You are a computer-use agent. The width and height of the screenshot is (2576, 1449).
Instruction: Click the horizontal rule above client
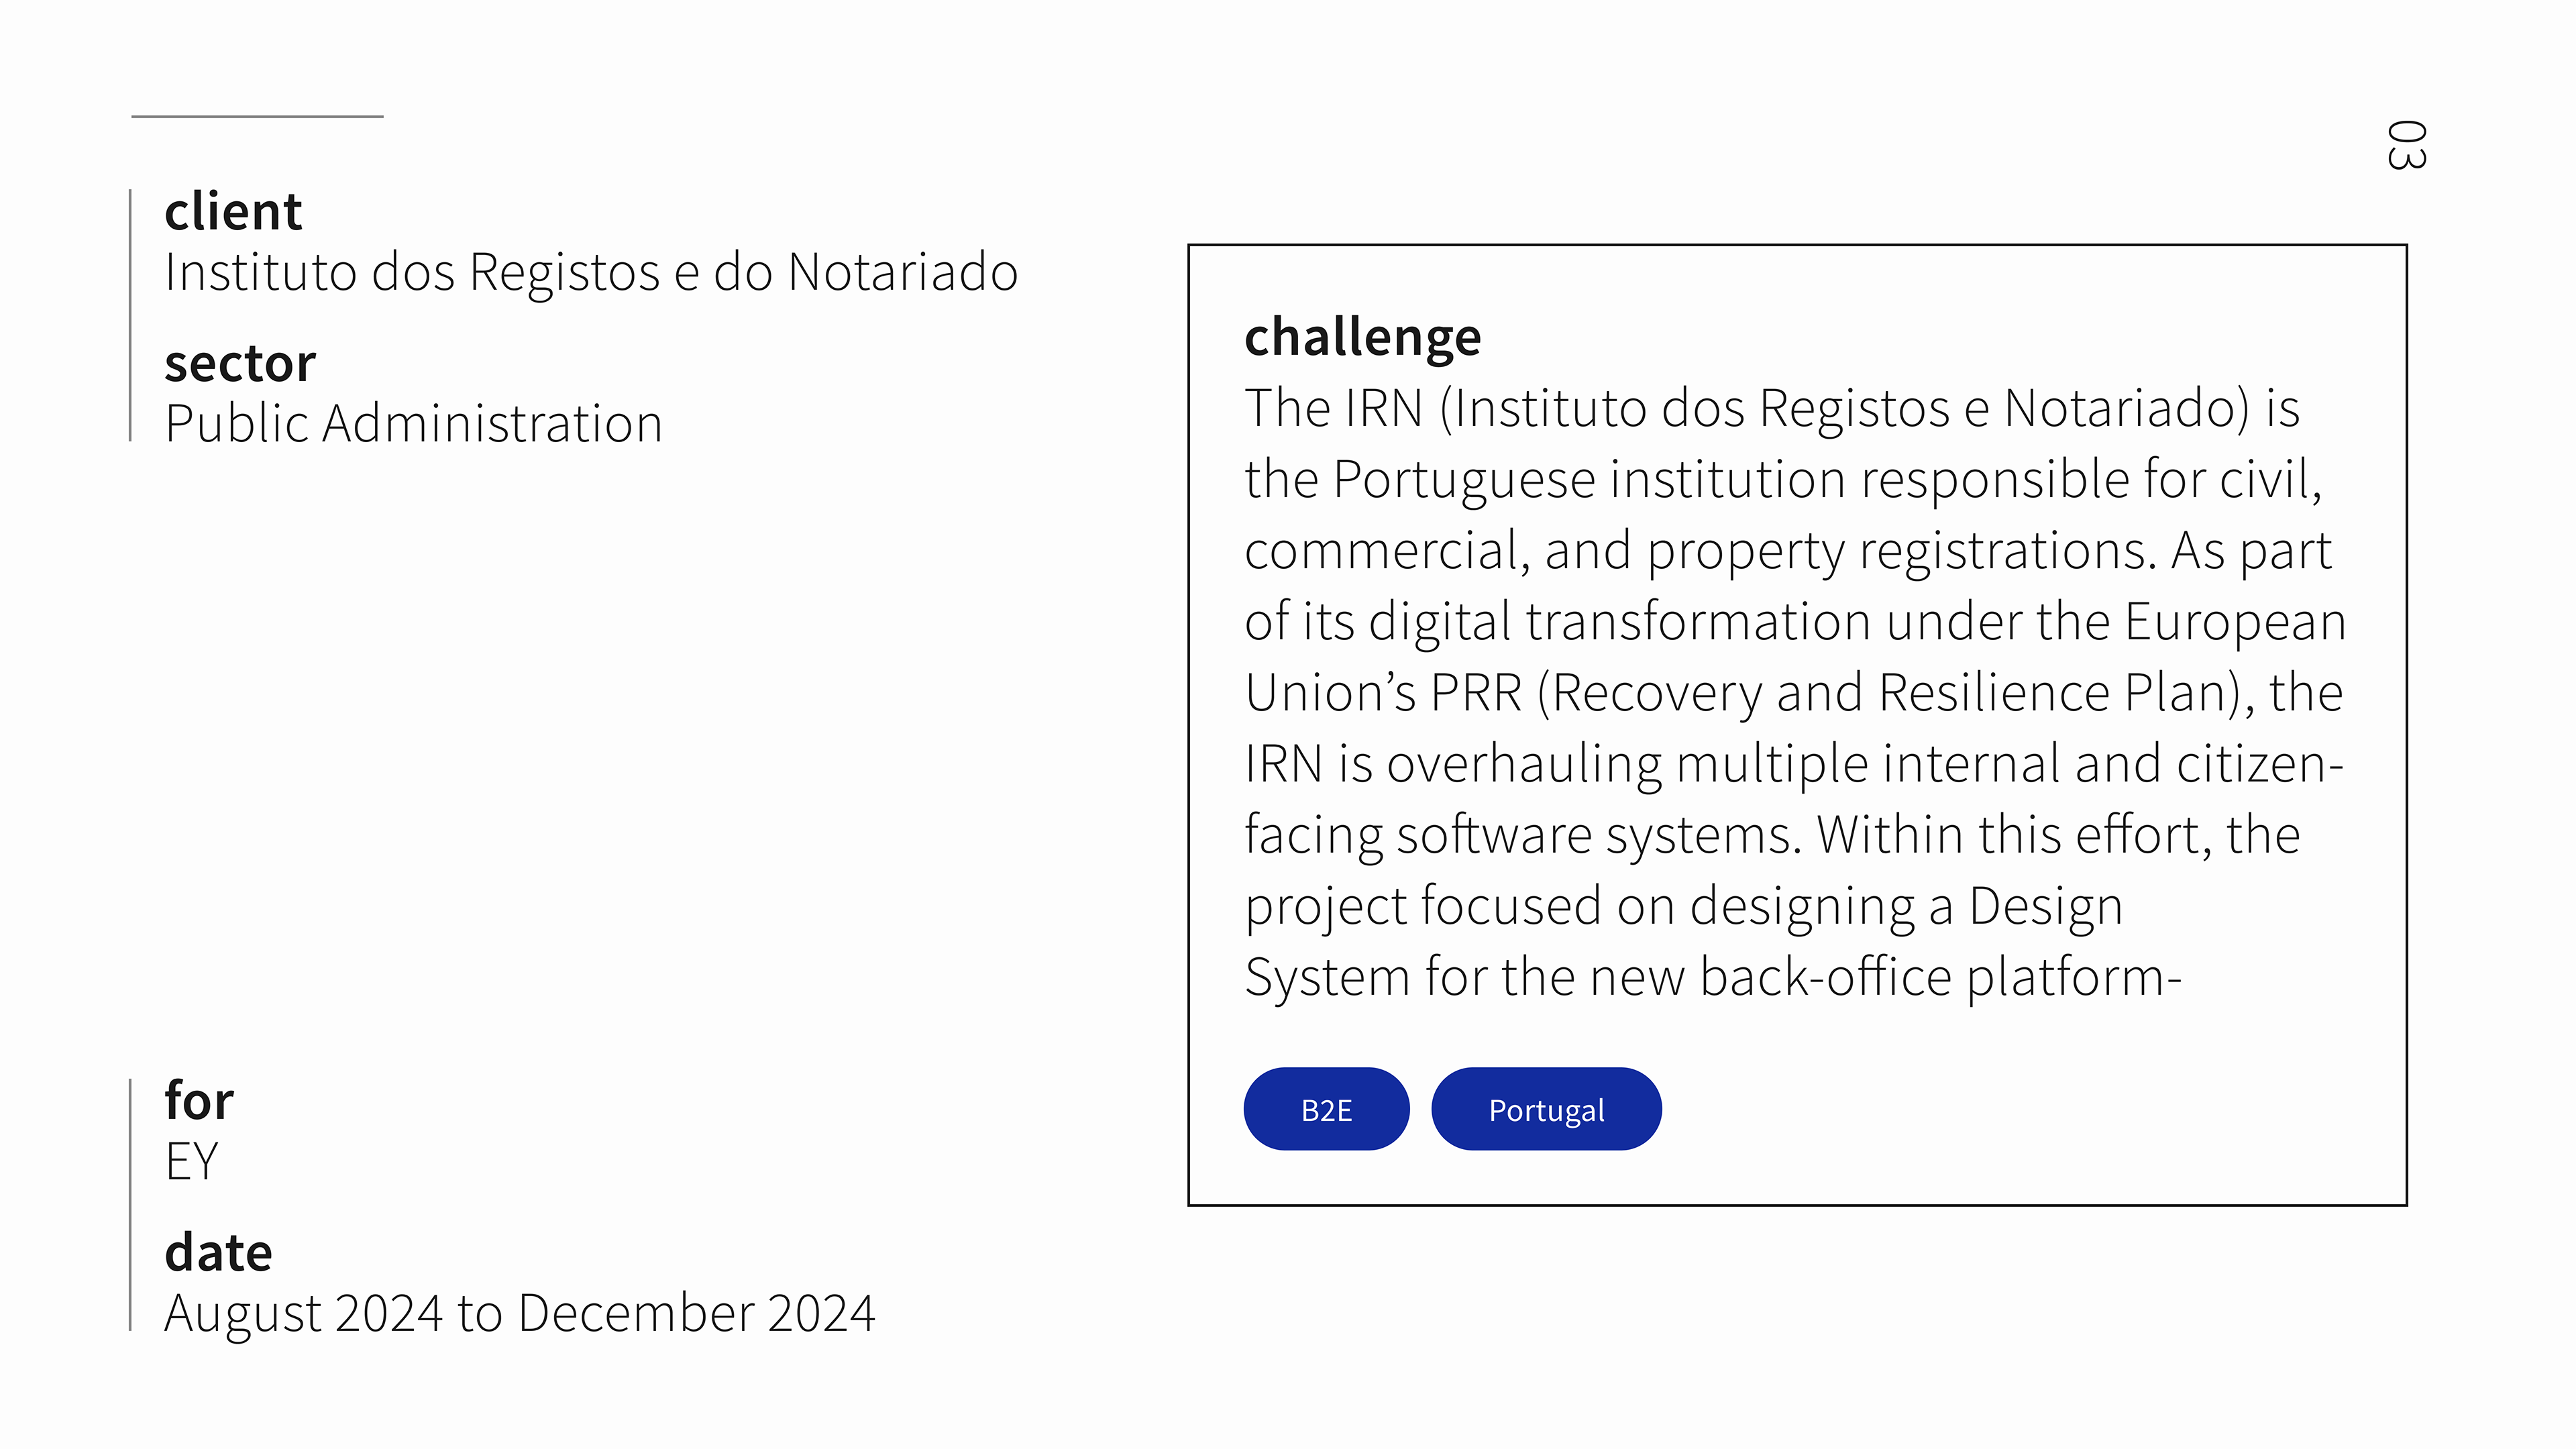pyautogui.click(x=257, y=116)
